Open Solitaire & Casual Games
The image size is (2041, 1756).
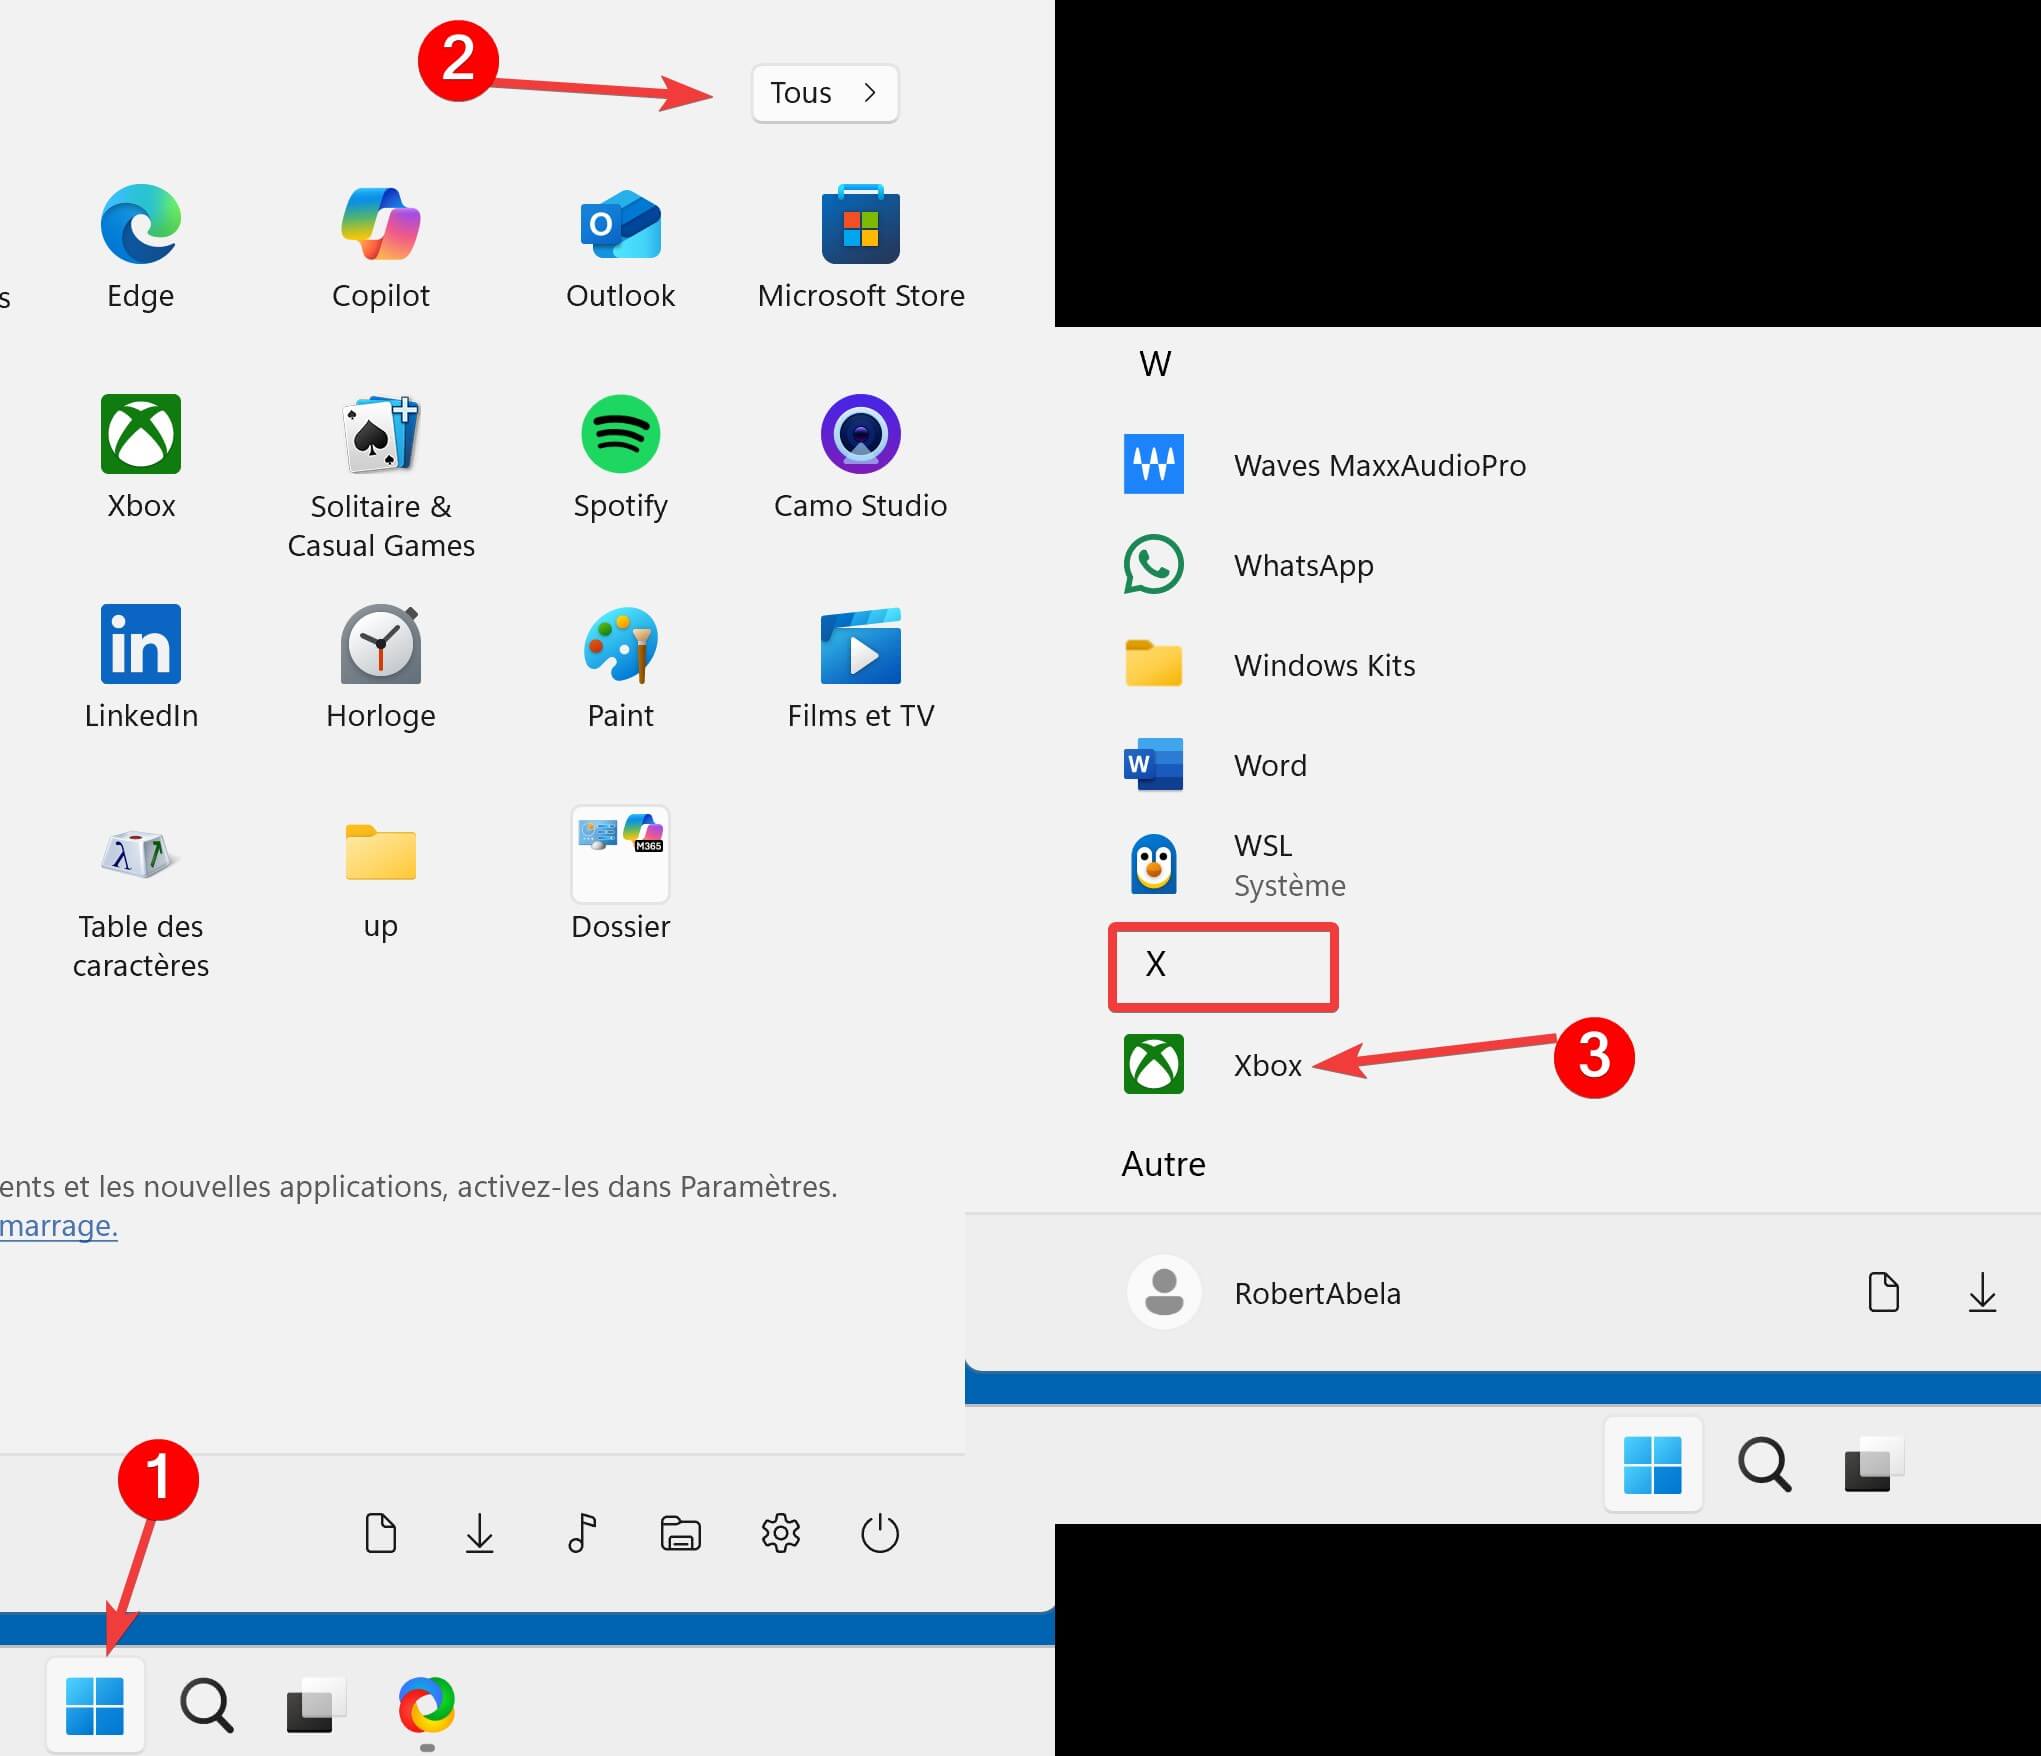click(x=380, y=478)
